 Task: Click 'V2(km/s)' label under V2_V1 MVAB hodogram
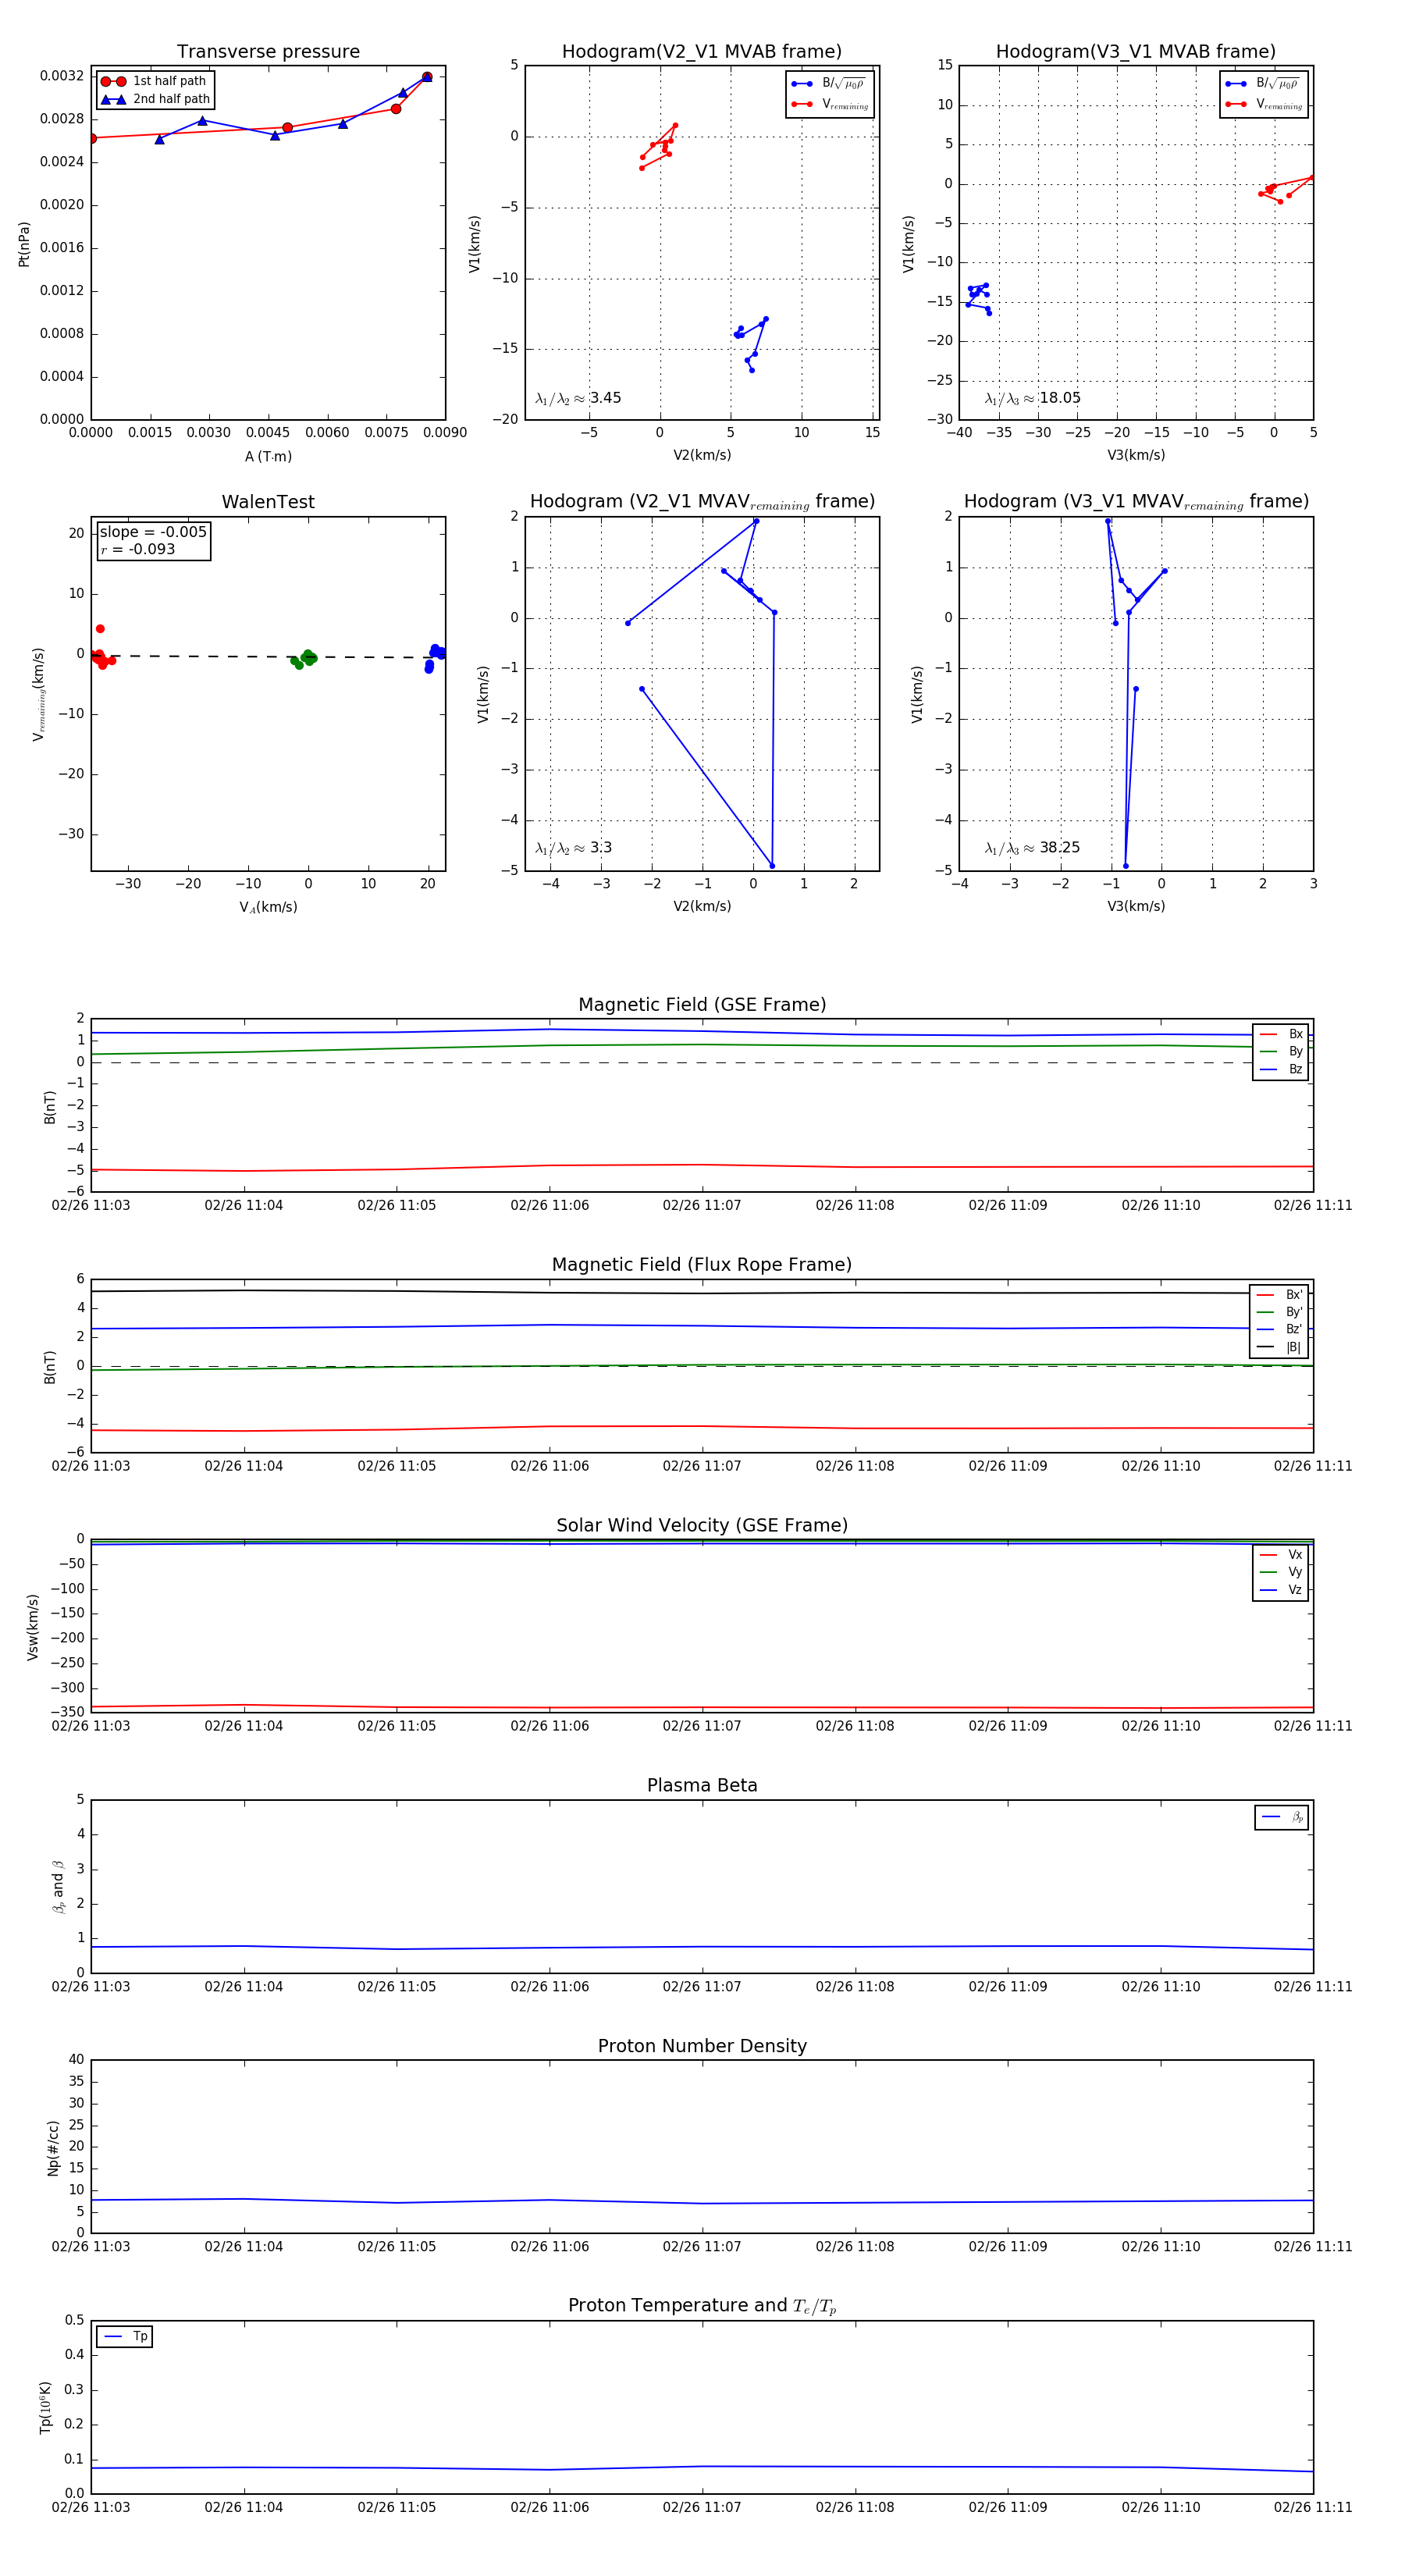click(702, 455)
